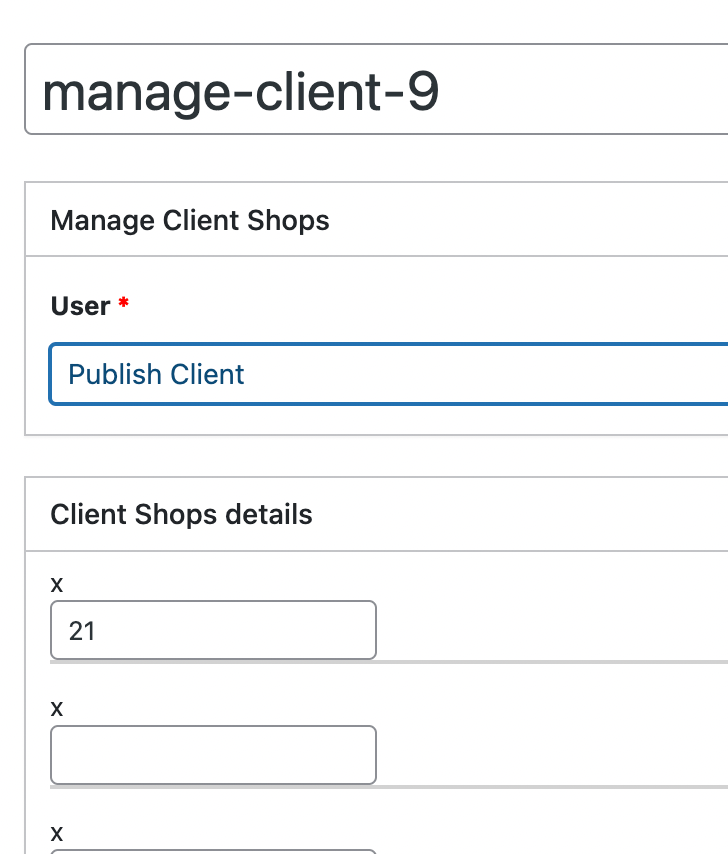728x854 pixels.
Task: Click the divider line below the empty field
Action: click(388, 786)
